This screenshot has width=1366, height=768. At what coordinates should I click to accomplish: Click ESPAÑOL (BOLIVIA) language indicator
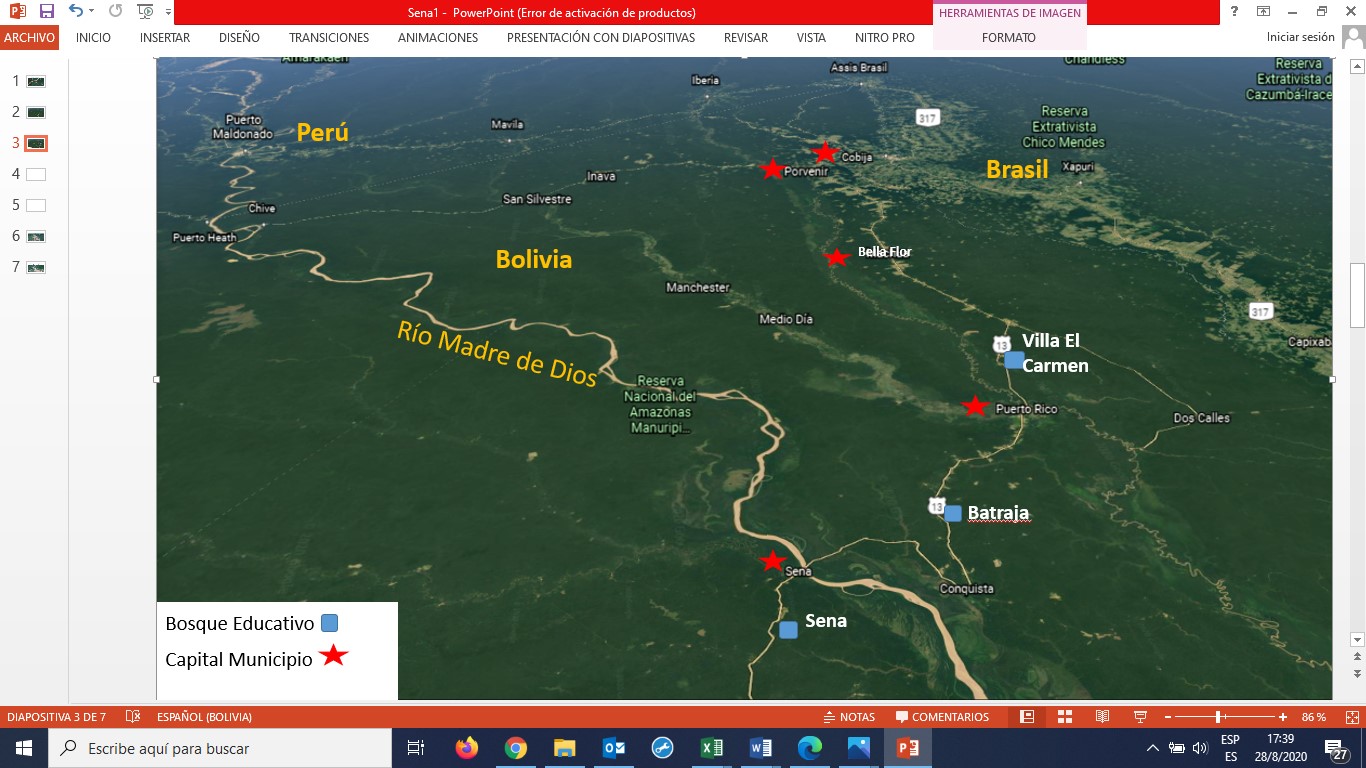coord(204,717)
